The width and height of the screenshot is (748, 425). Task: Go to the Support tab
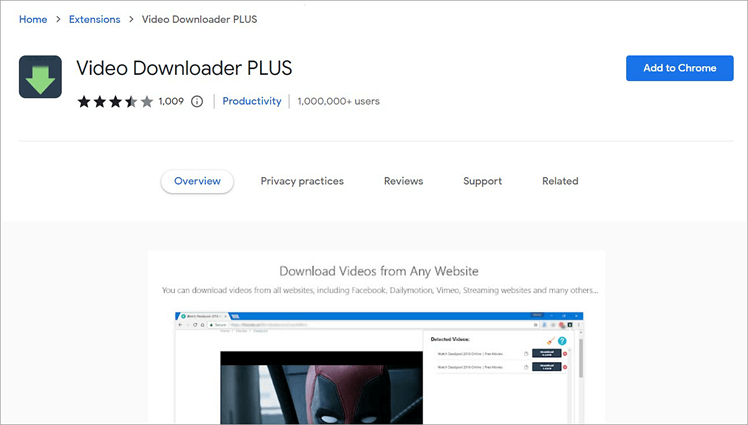[x=482, y=181]
